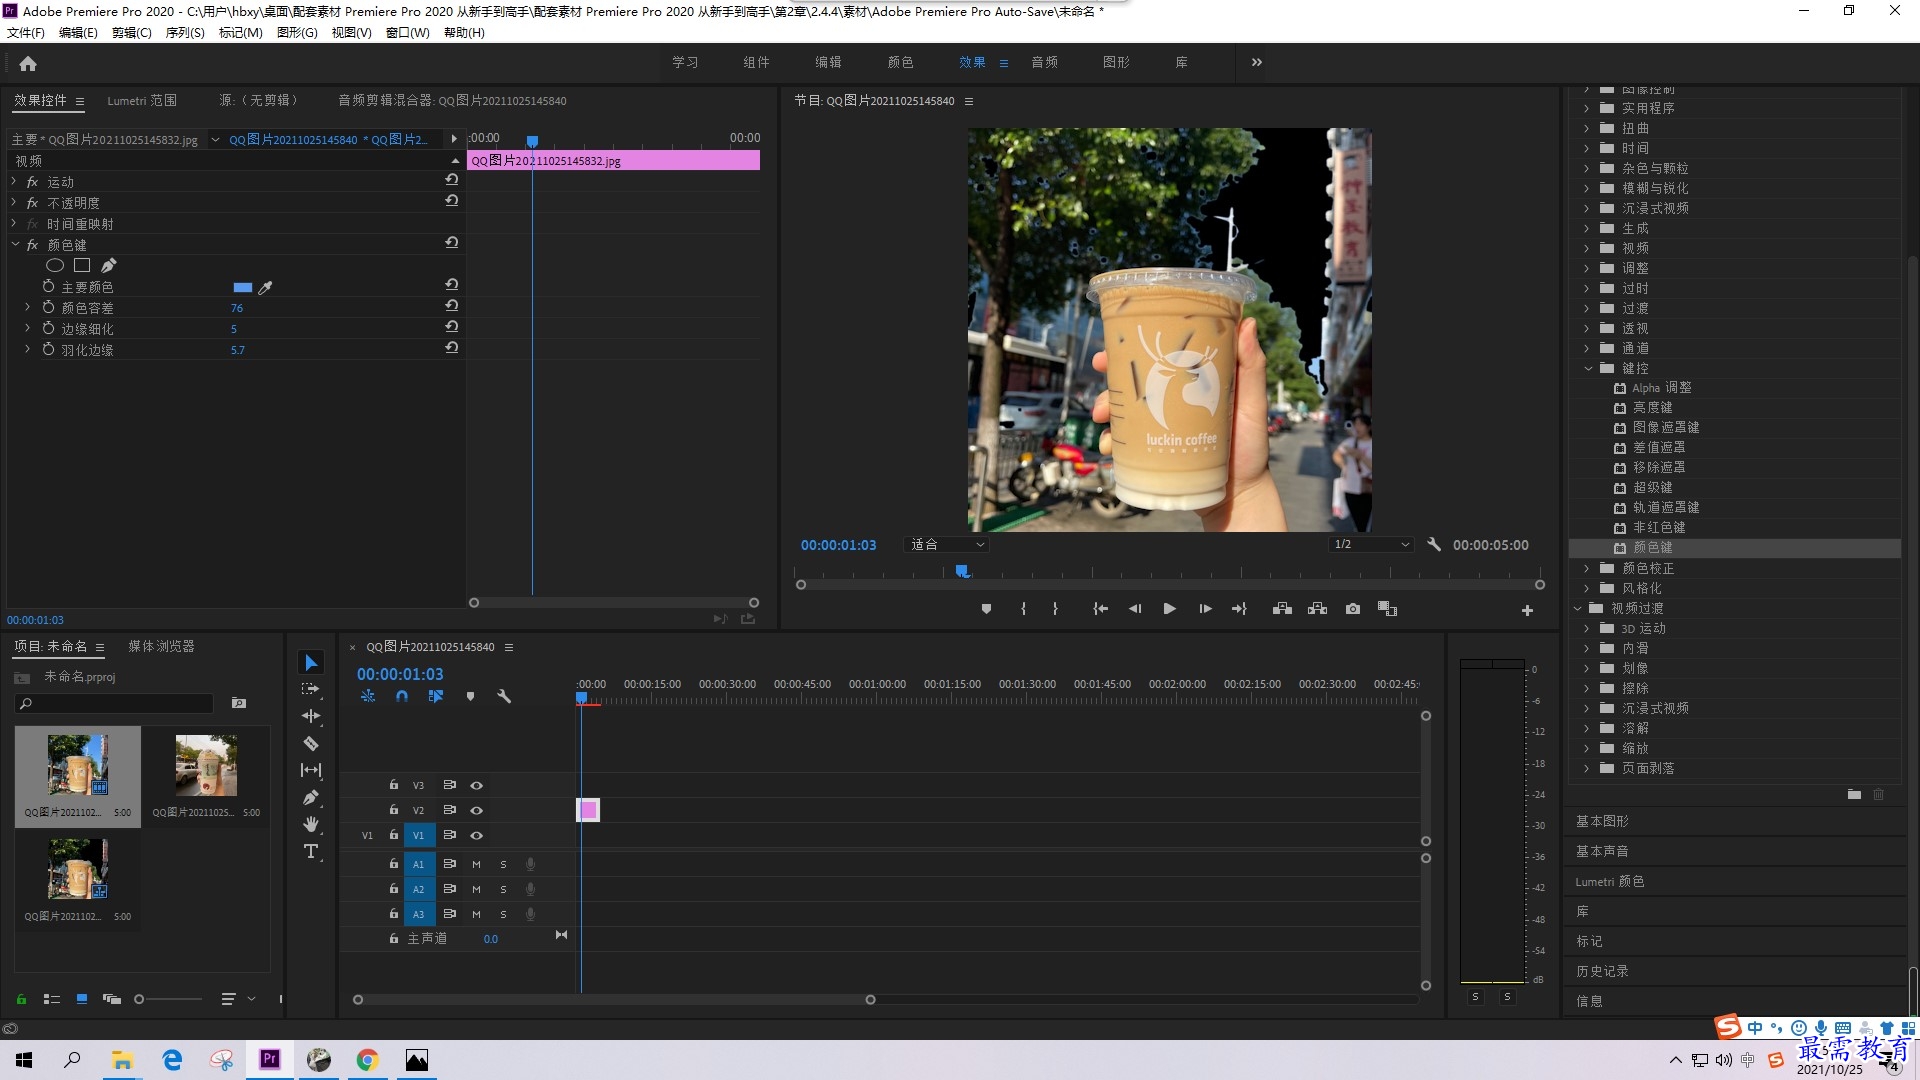1920x1080 pixels.
Task: Open the 窗口(W) menu
Action: (x=408, y=33)
